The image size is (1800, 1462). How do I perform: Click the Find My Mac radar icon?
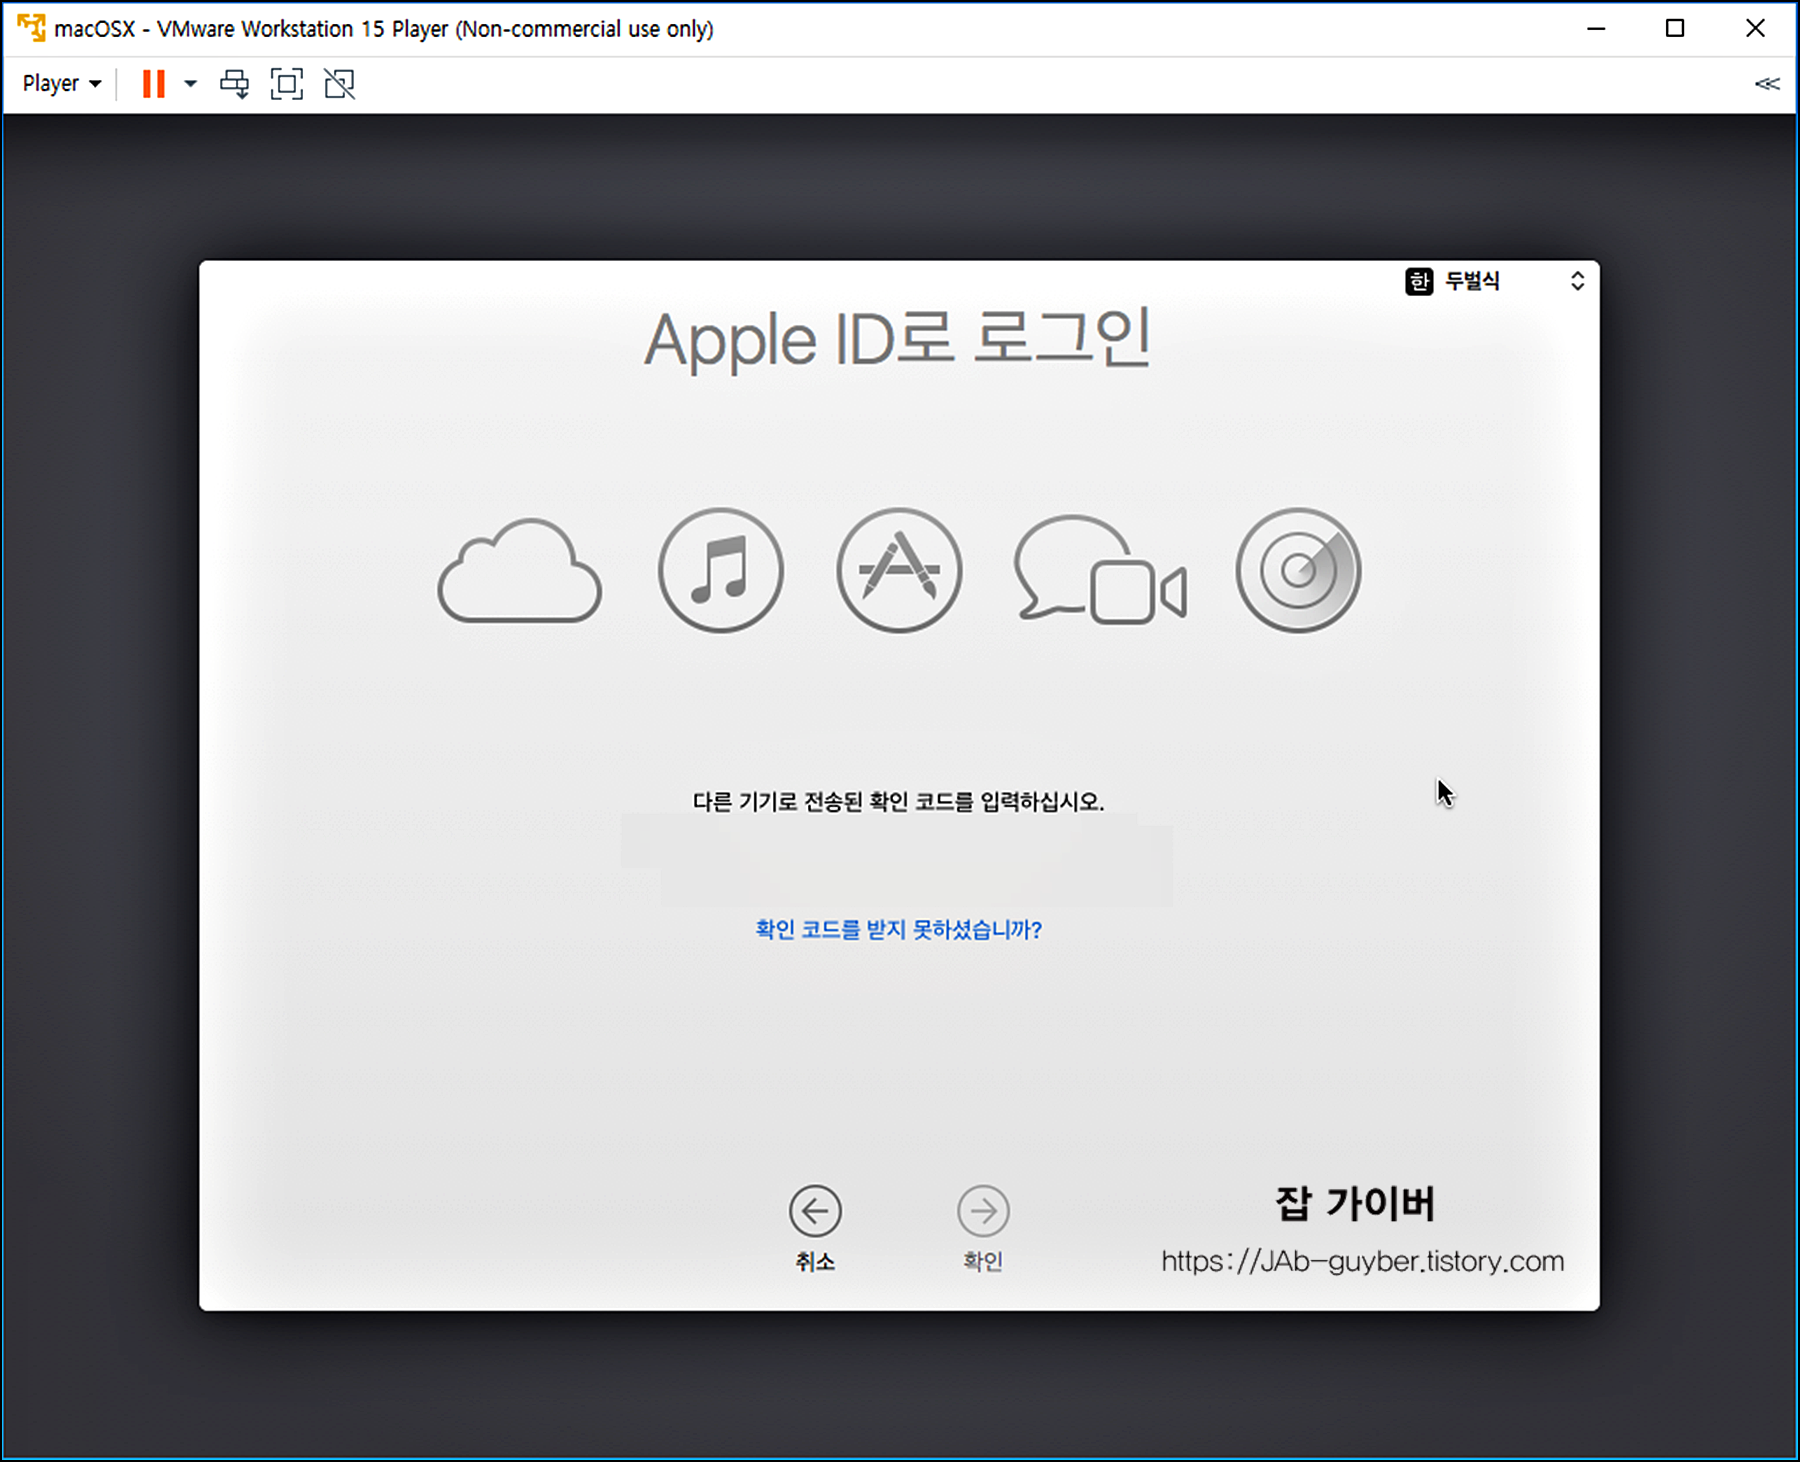click(x=1298, y=571)
